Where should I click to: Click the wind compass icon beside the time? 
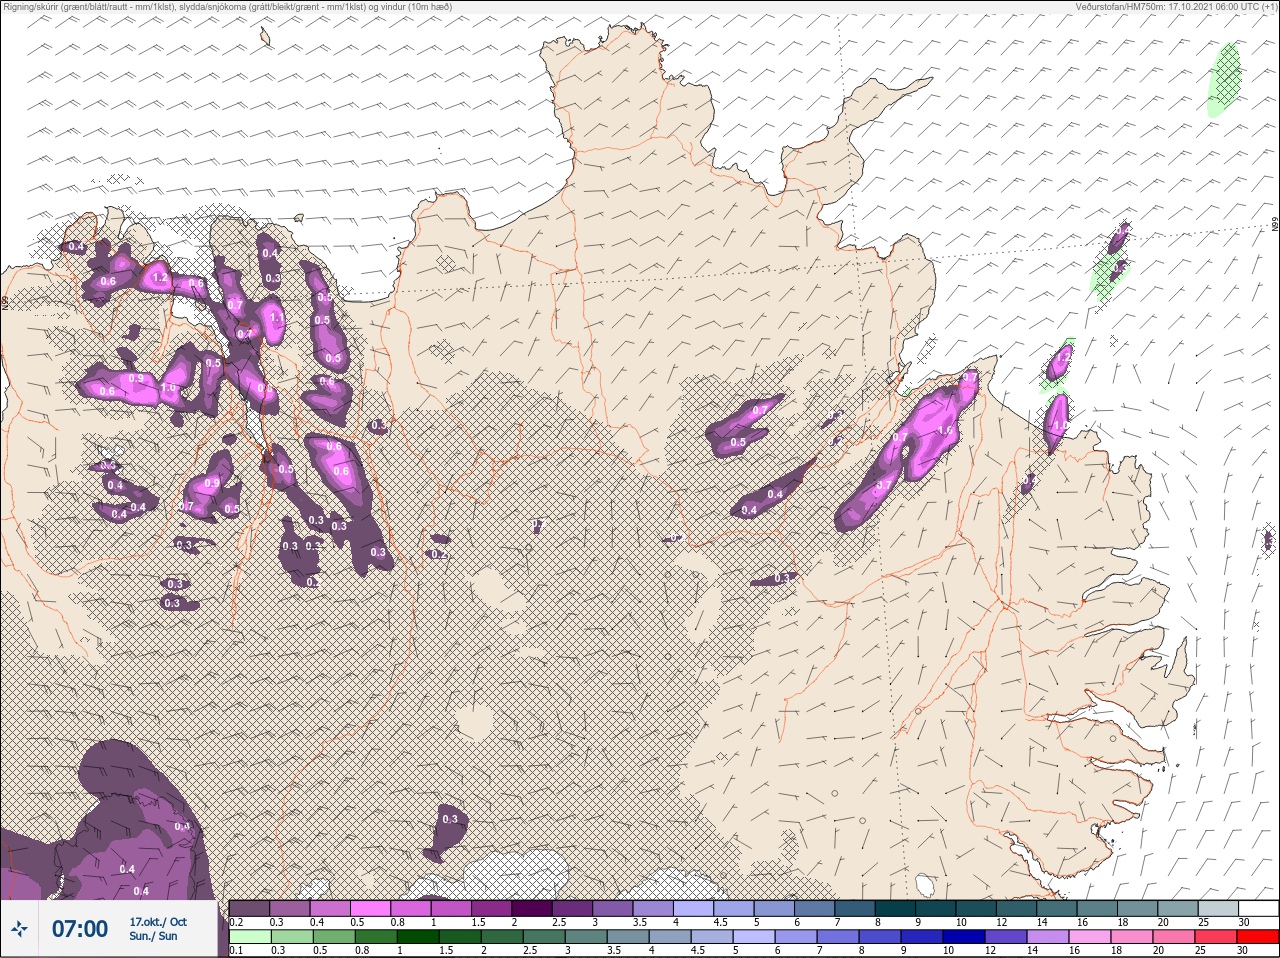[20, 929]
